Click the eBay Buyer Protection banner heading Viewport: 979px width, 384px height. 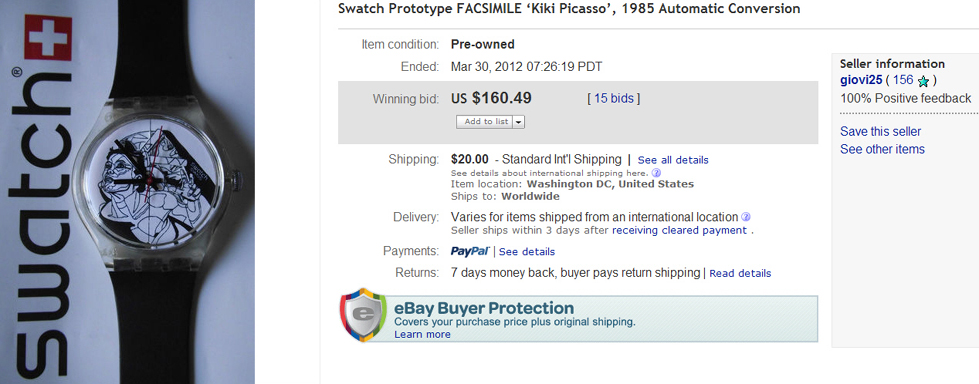[484, 308]
